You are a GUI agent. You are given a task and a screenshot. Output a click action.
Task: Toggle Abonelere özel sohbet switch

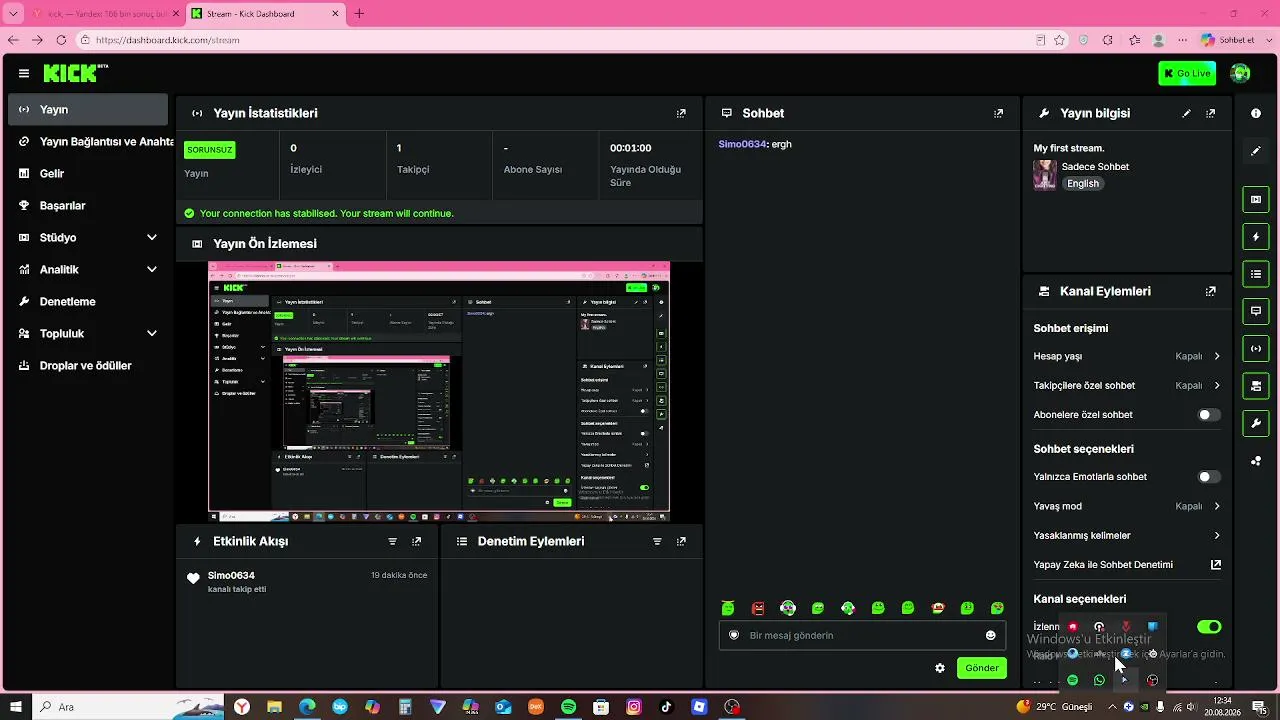(x=1209, y=415)
